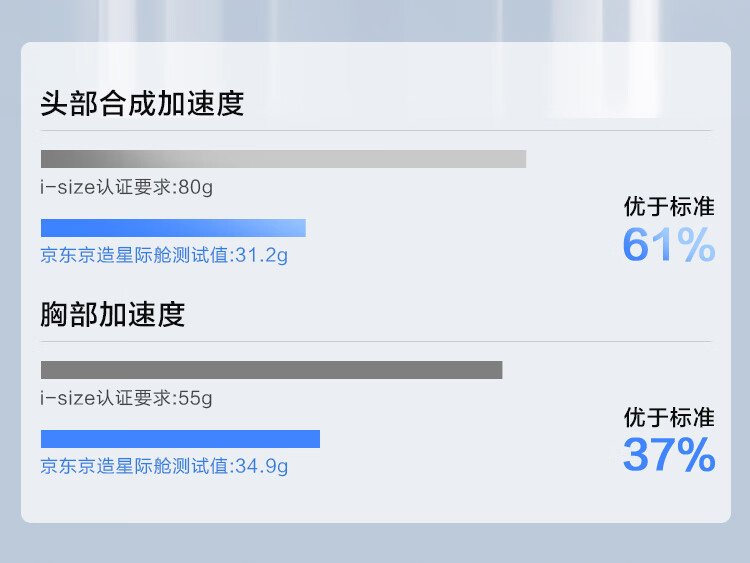Click 优于标准 above 61%
This screenshot has height=563, width=750.
[x=669, y=207]
